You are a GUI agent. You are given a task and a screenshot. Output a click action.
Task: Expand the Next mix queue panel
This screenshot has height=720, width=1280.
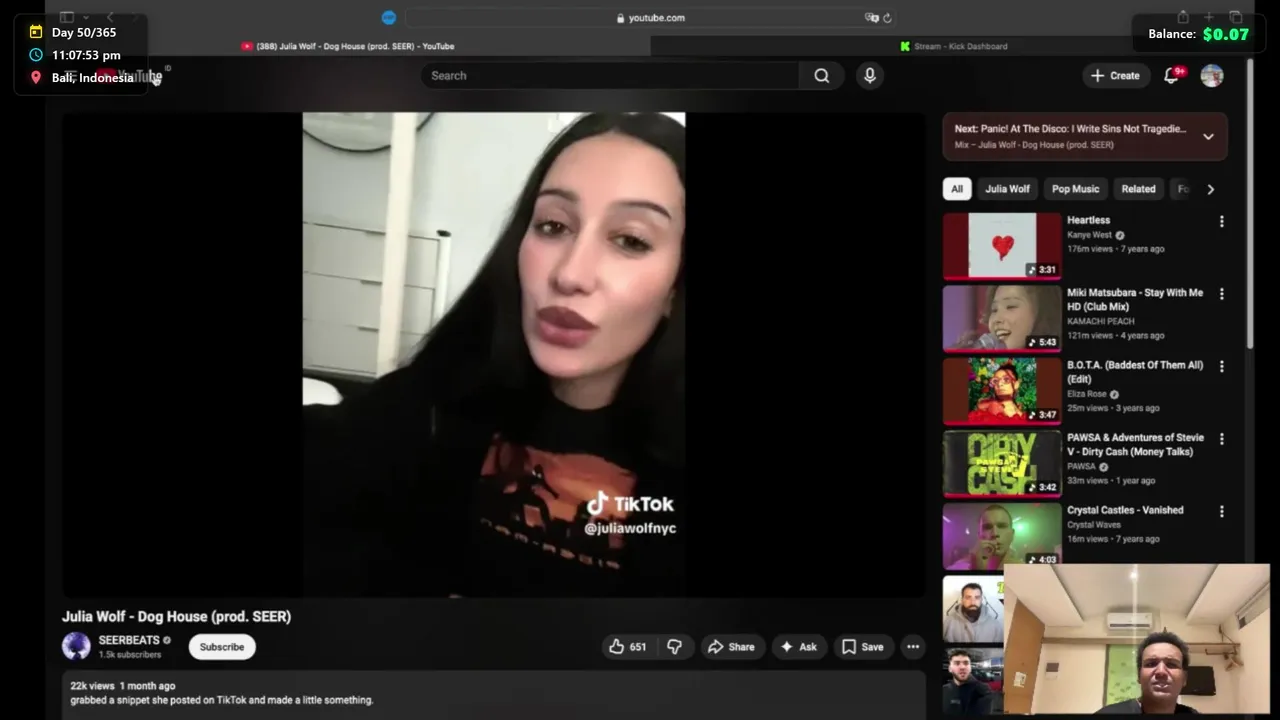(x=1208, y=137)
